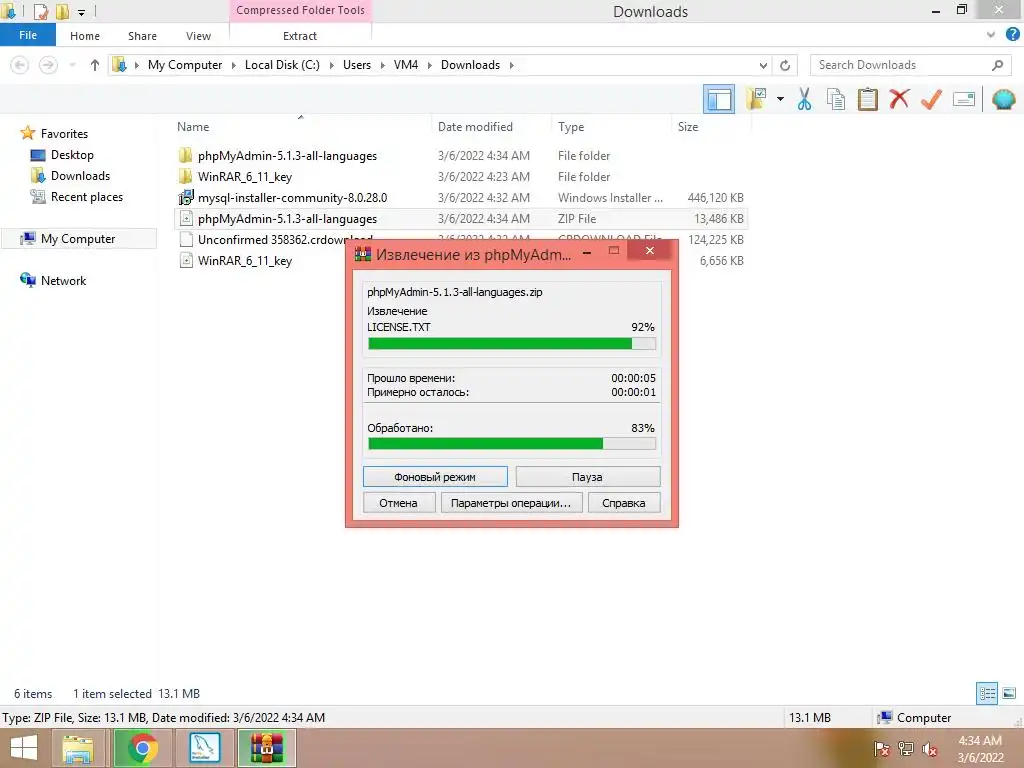This screenshot has height=768, width=1024.
Task: Select Desktop in navigation pane
Action: (72, 155)
